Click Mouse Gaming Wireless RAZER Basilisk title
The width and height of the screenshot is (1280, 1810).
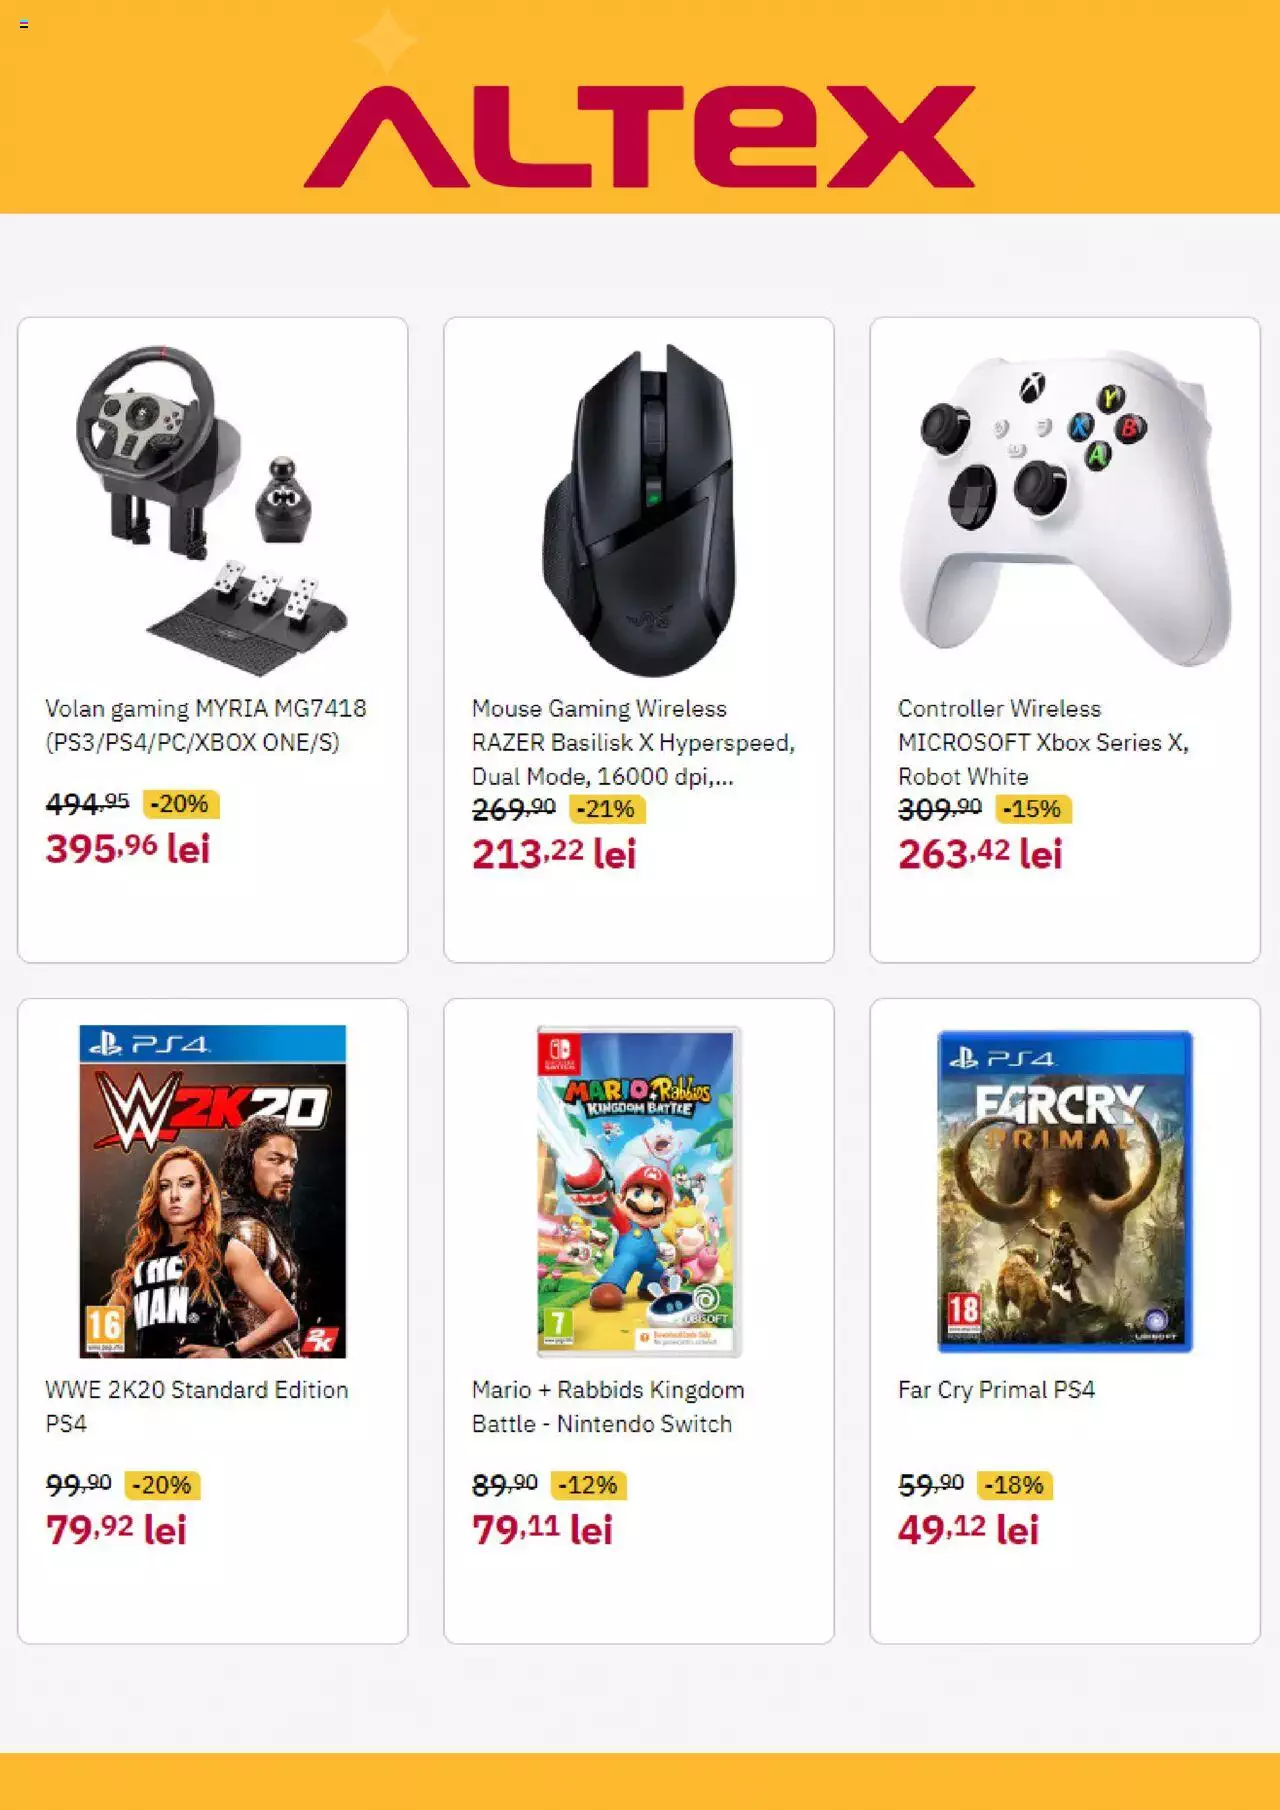click(x=633, y=742)
